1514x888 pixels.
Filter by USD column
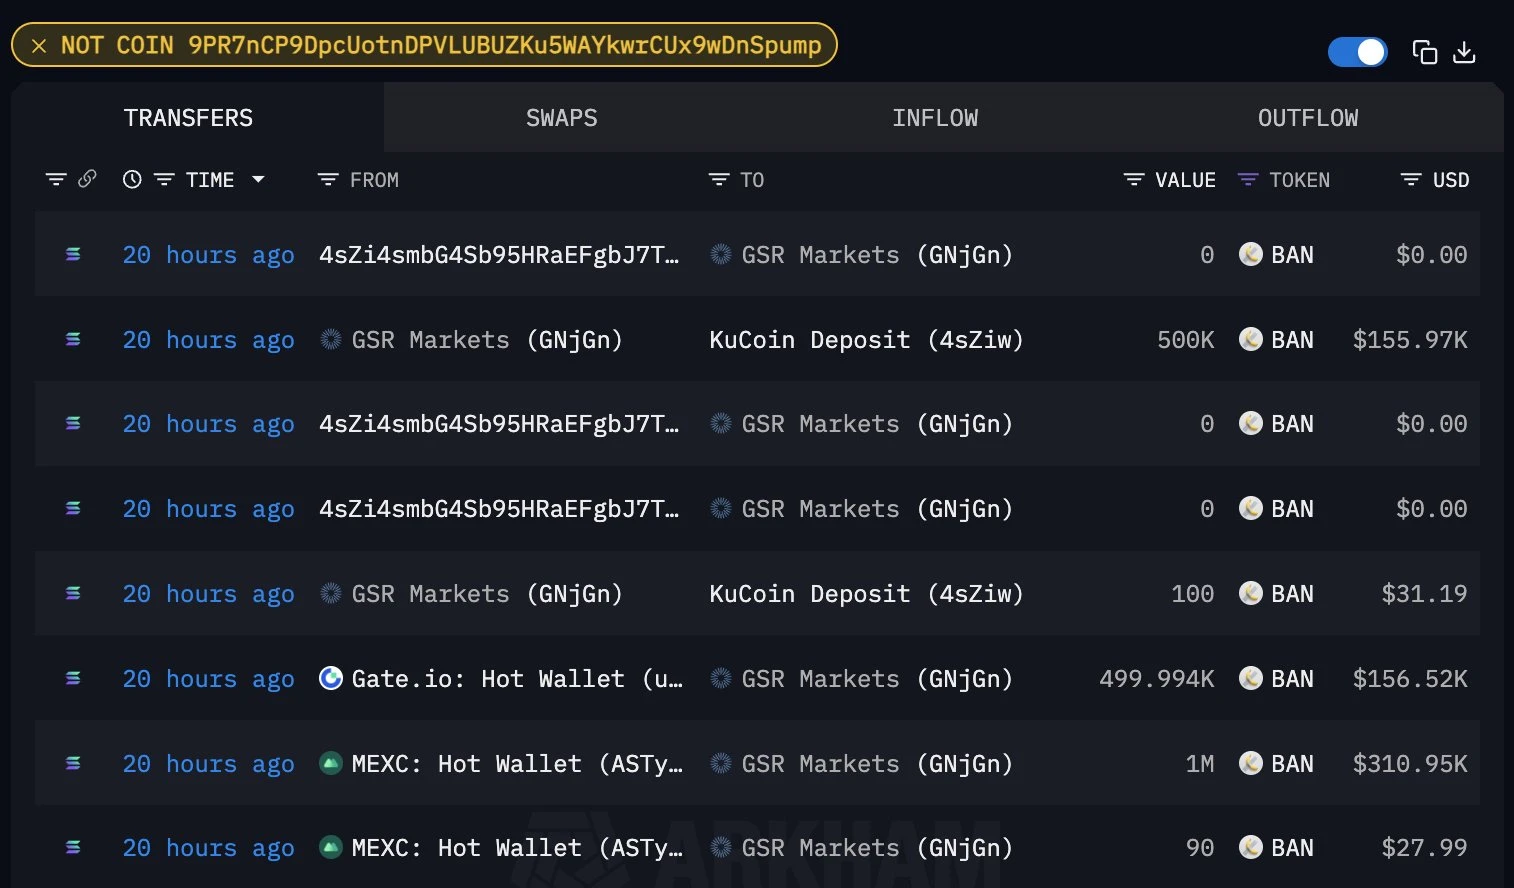[1410, 180]
